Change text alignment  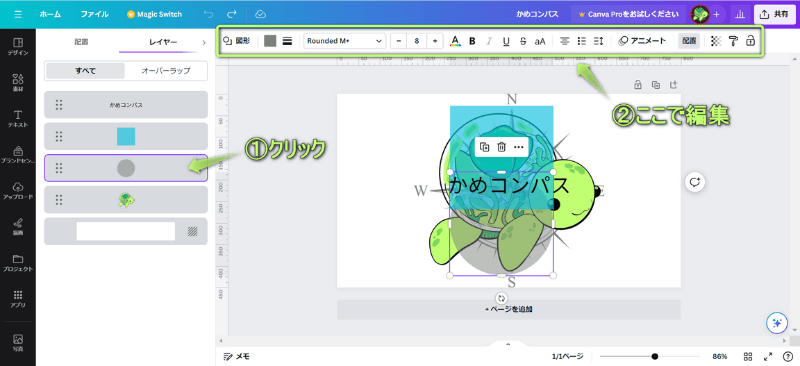[x=564, y=41]
